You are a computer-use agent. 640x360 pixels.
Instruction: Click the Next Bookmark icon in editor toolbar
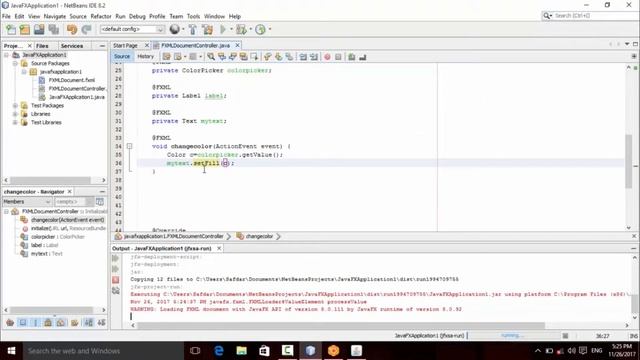[x=278, y=57]
